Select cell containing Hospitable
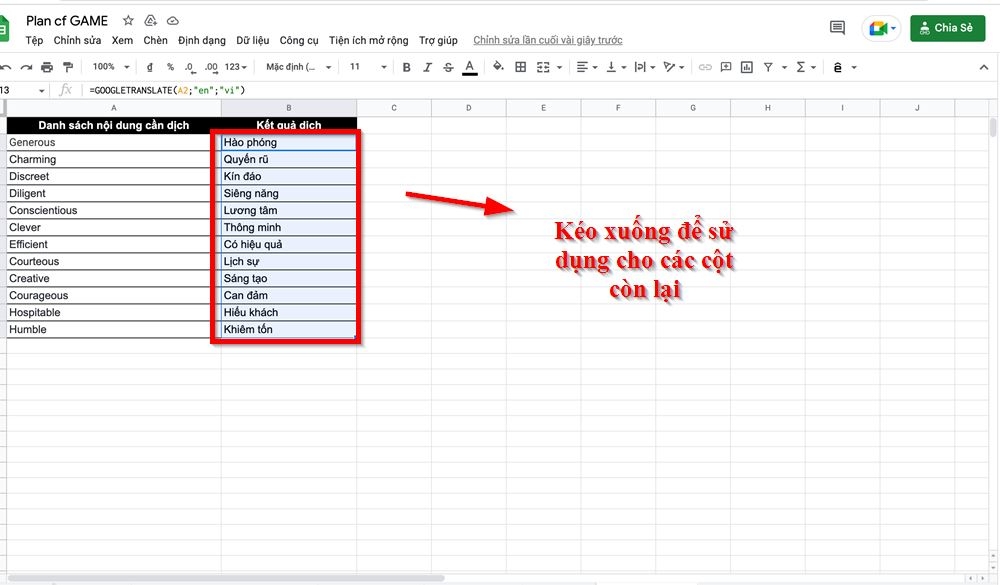Screen dimensions: 1000x585 114,313
